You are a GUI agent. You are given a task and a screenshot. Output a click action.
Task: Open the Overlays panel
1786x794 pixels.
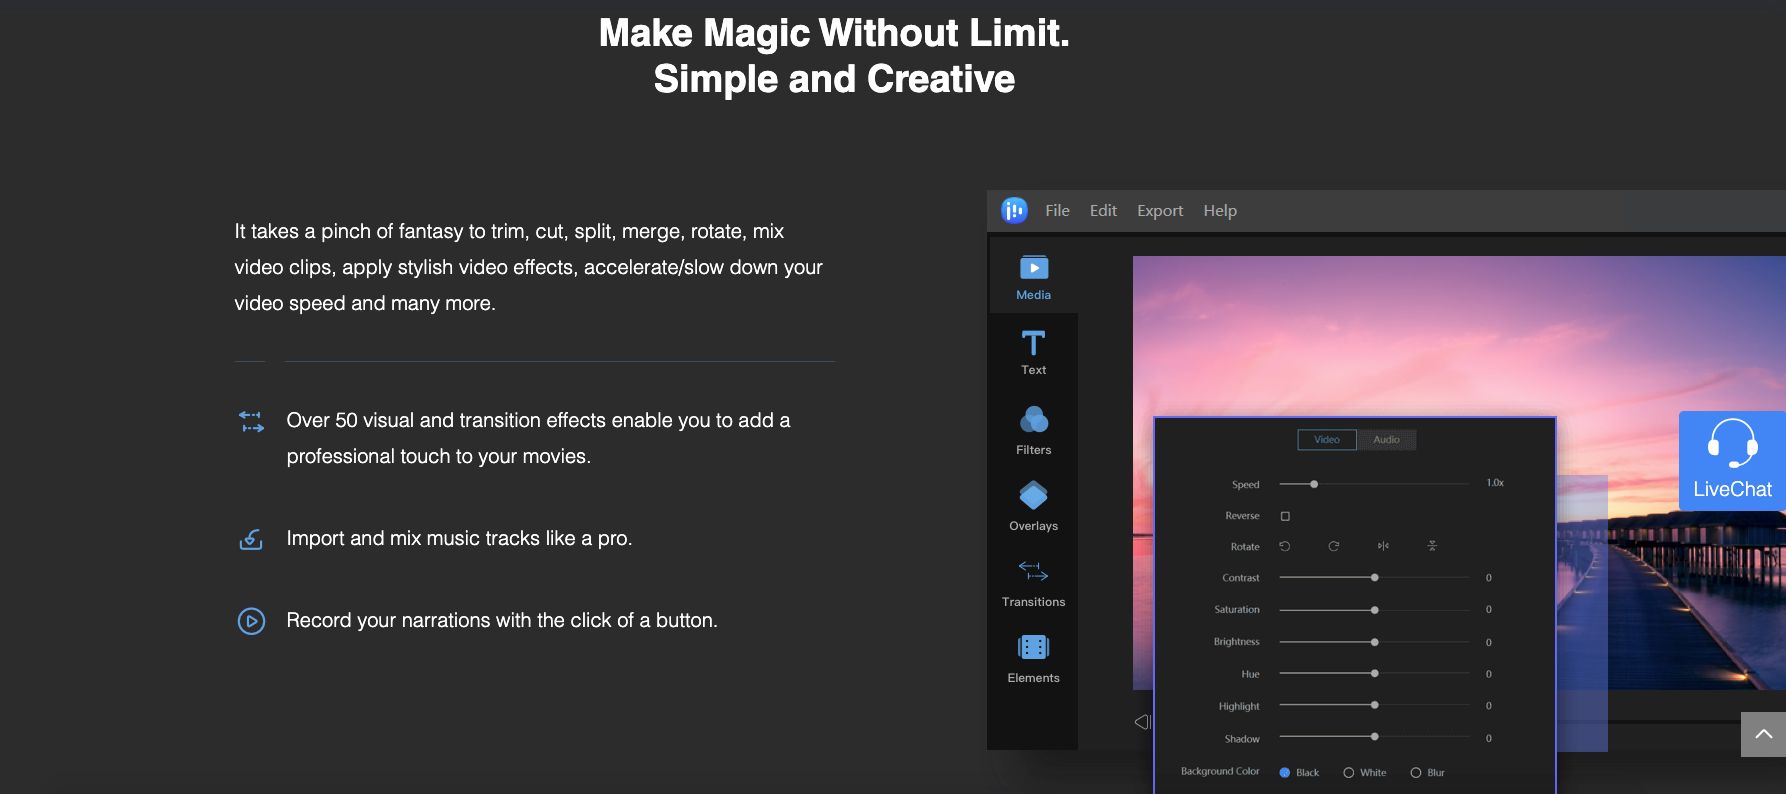1033,506
